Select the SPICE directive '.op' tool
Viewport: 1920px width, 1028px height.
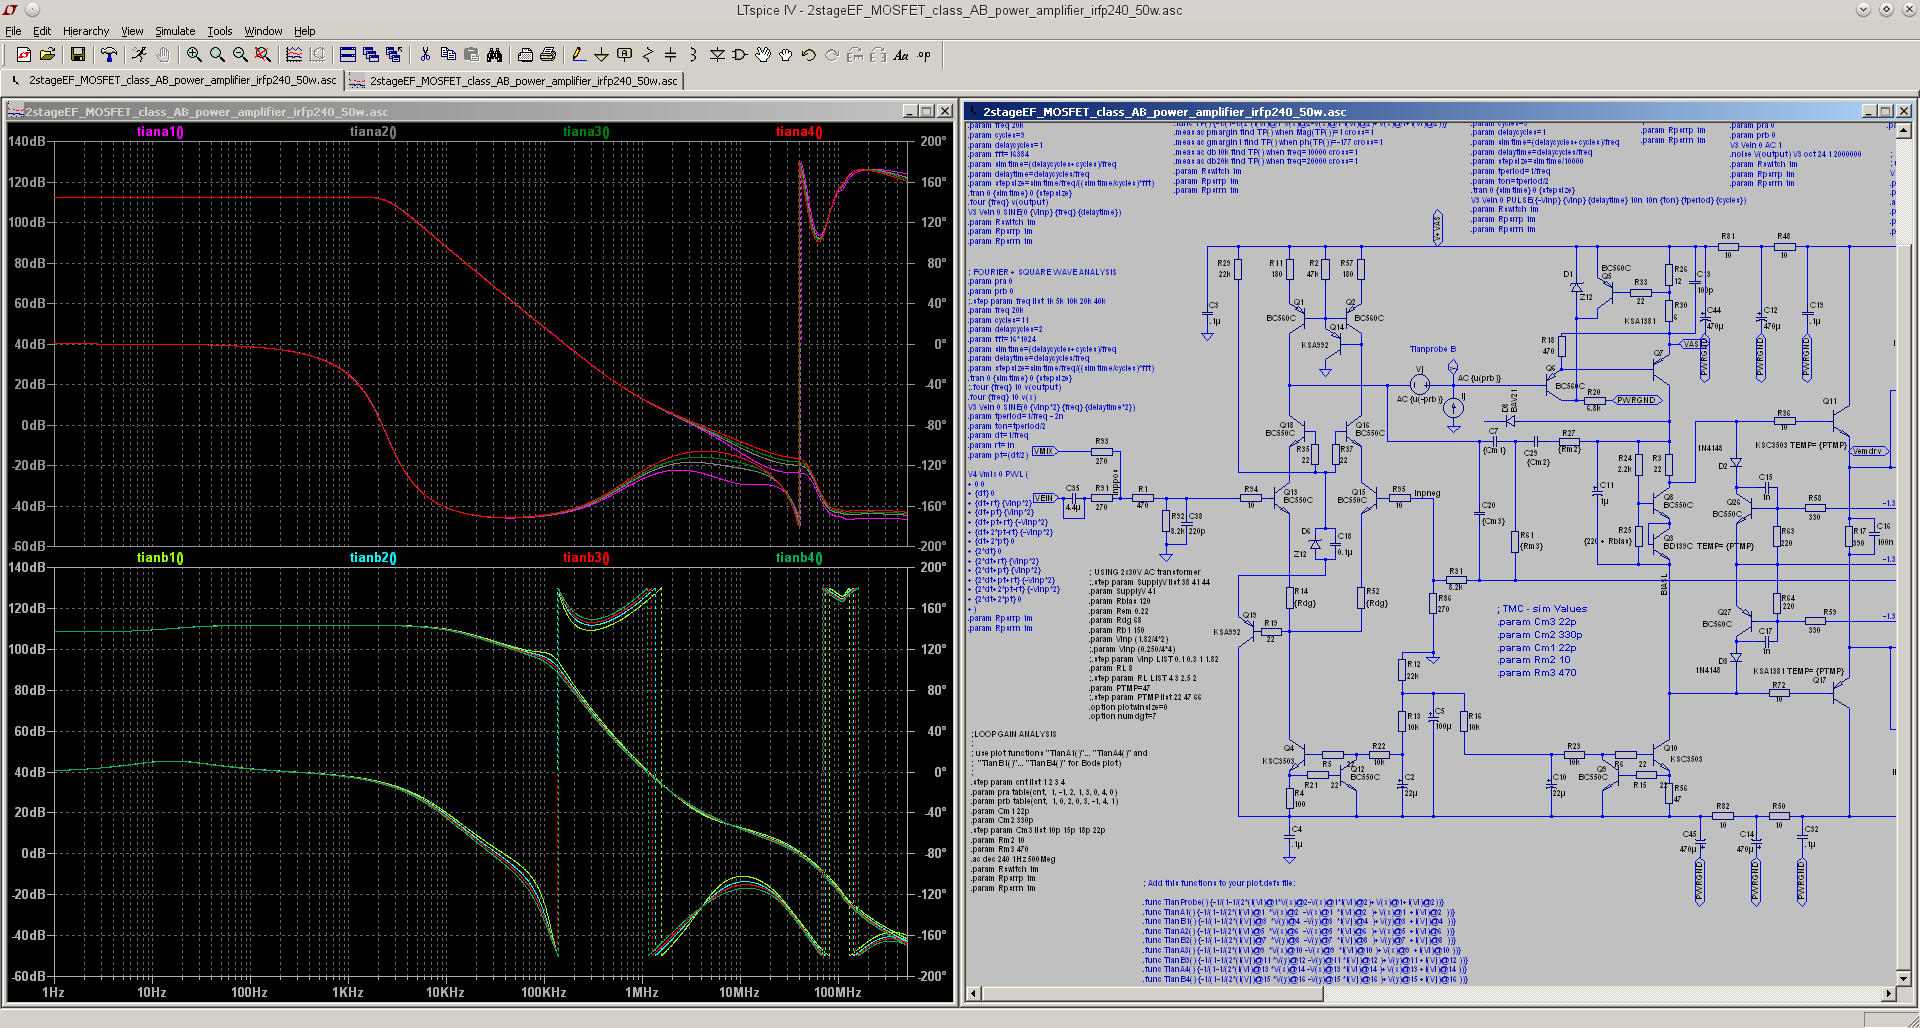click(x=924, y=55)
